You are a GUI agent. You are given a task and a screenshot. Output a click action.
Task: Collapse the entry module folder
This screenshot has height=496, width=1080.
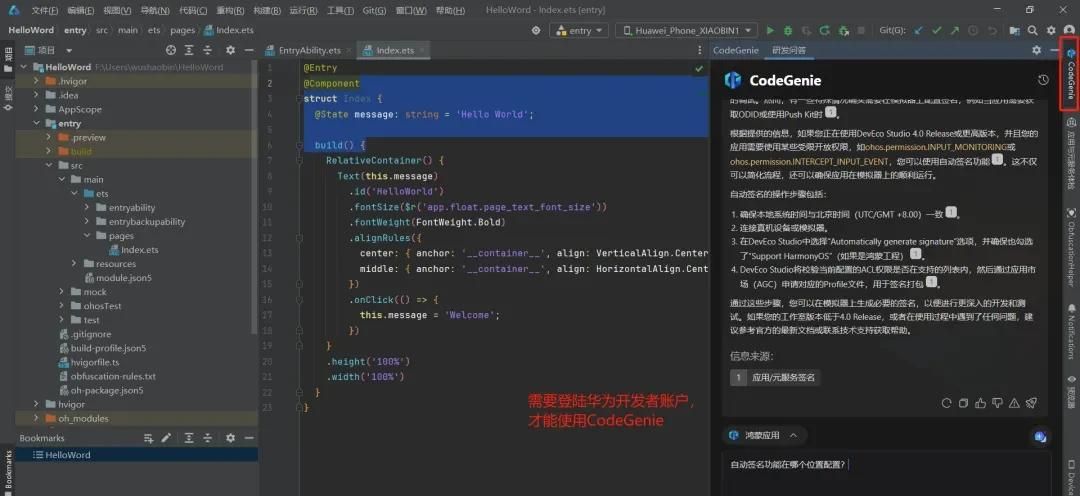37,123
